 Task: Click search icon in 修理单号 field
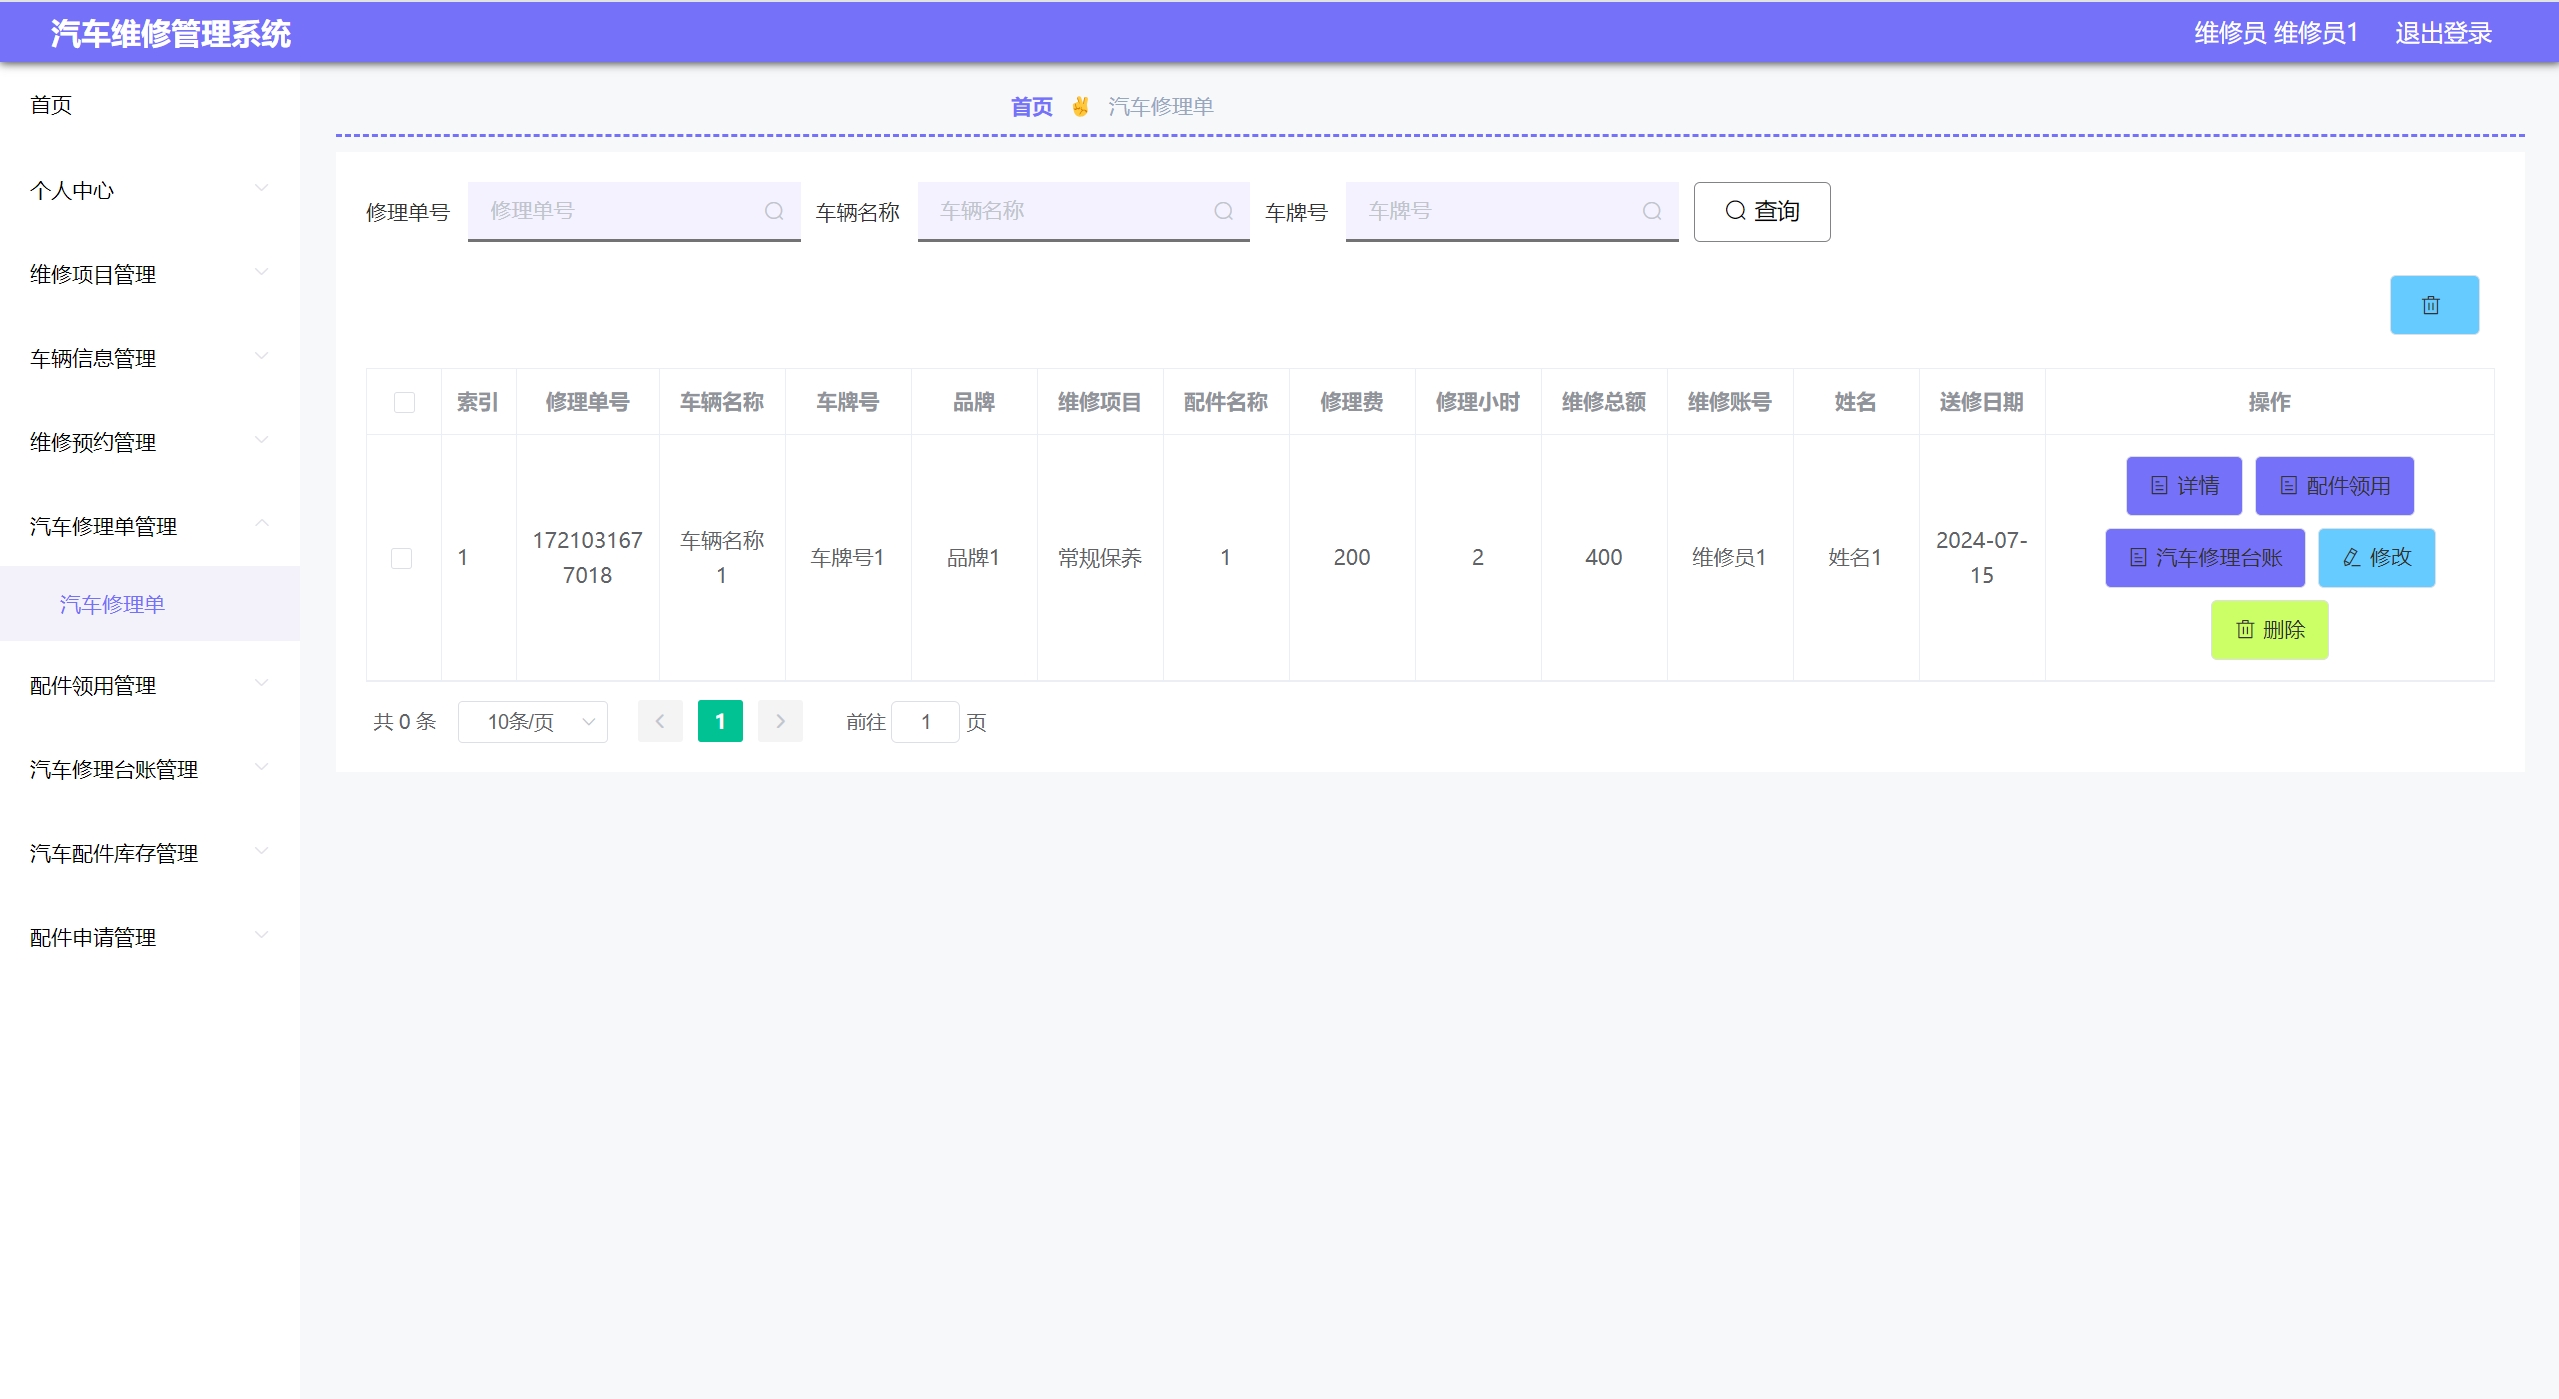(x=773, y=211)
